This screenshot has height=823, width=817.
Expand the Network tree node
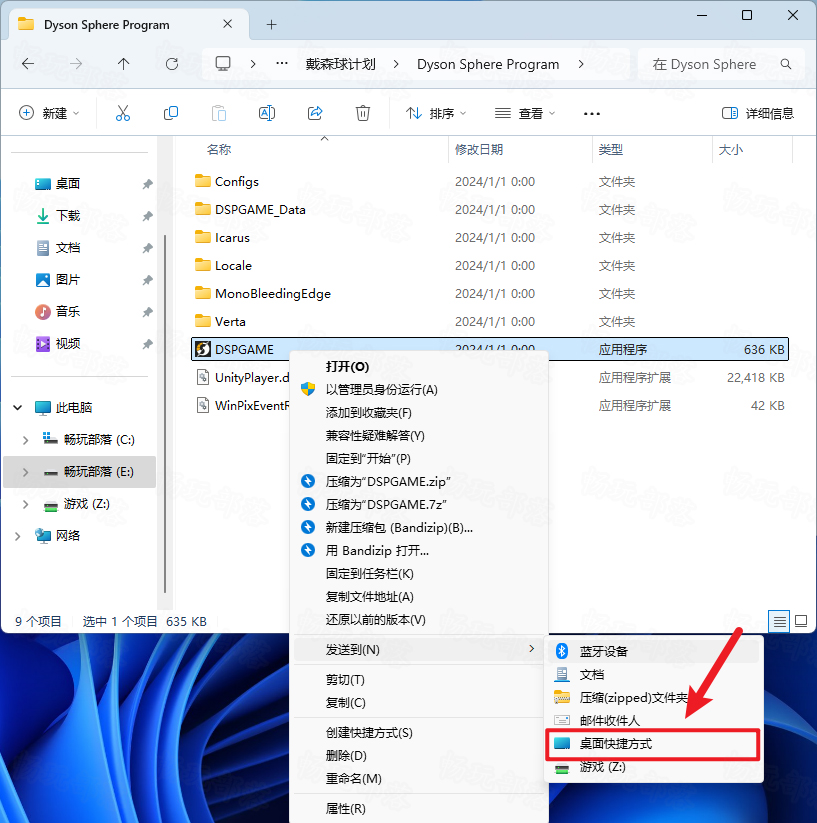point(18,536)
